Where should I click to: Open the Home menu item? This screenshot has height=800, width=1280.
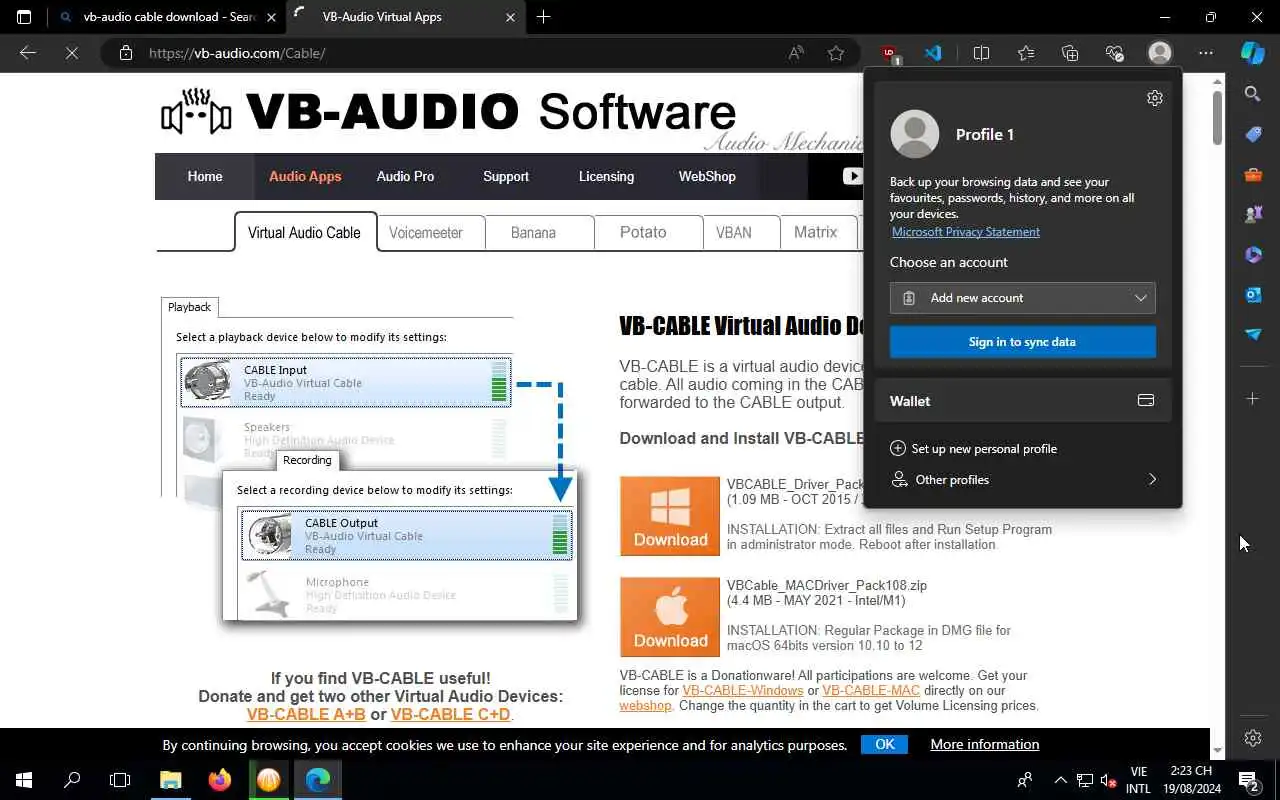pyautogui.click(x=205, y=176)
